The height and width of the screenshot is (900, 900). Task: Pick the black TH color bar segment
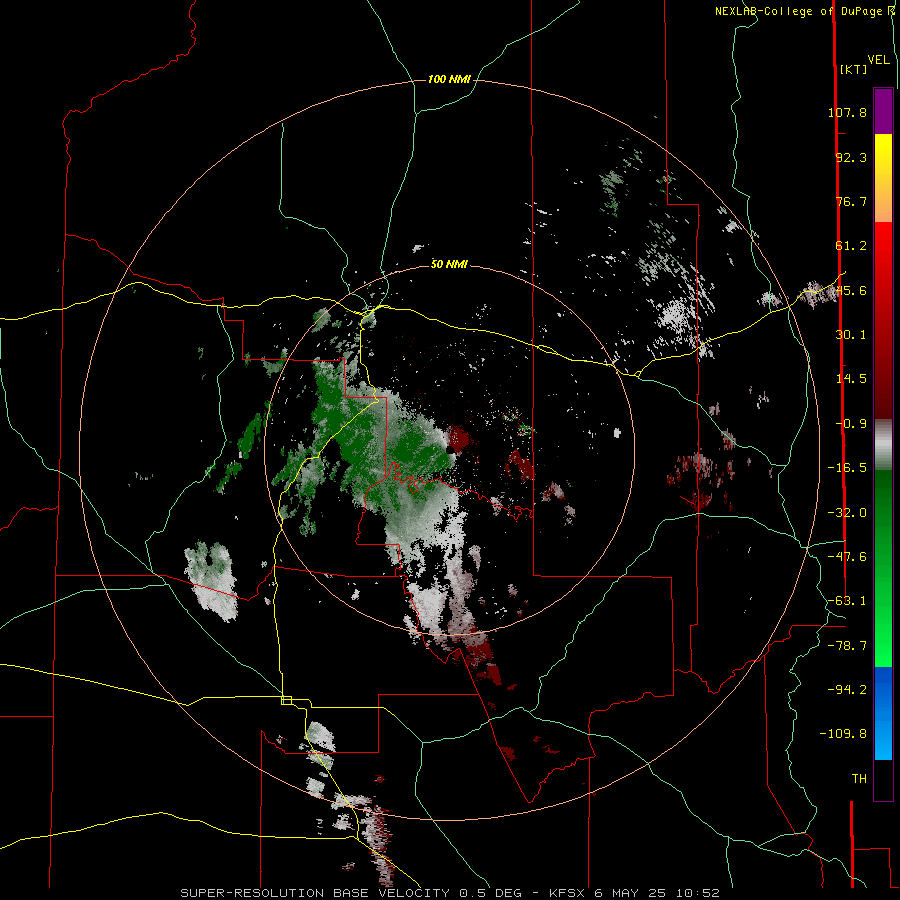[883, 780]
